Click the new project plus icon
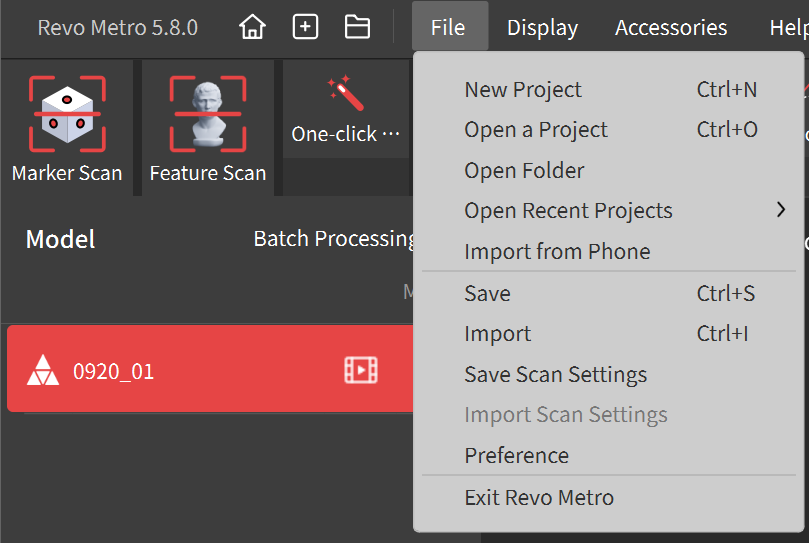The height and width of the screenshot is (543, 809). [305, 27]
